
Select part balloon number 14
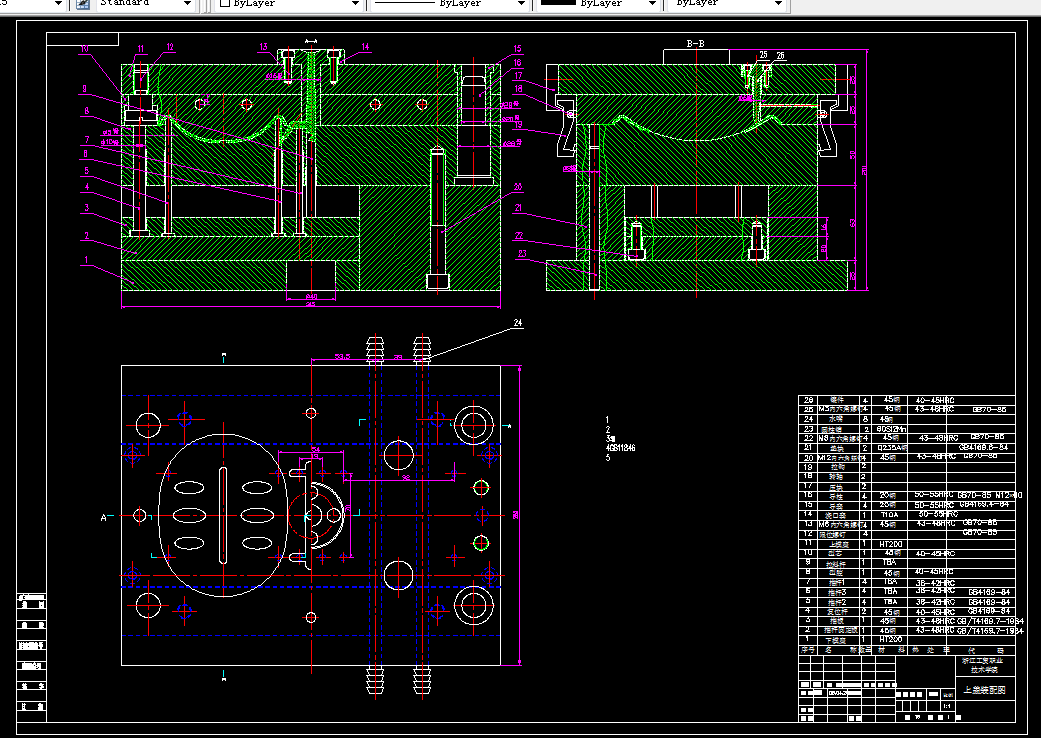[365, 46]
